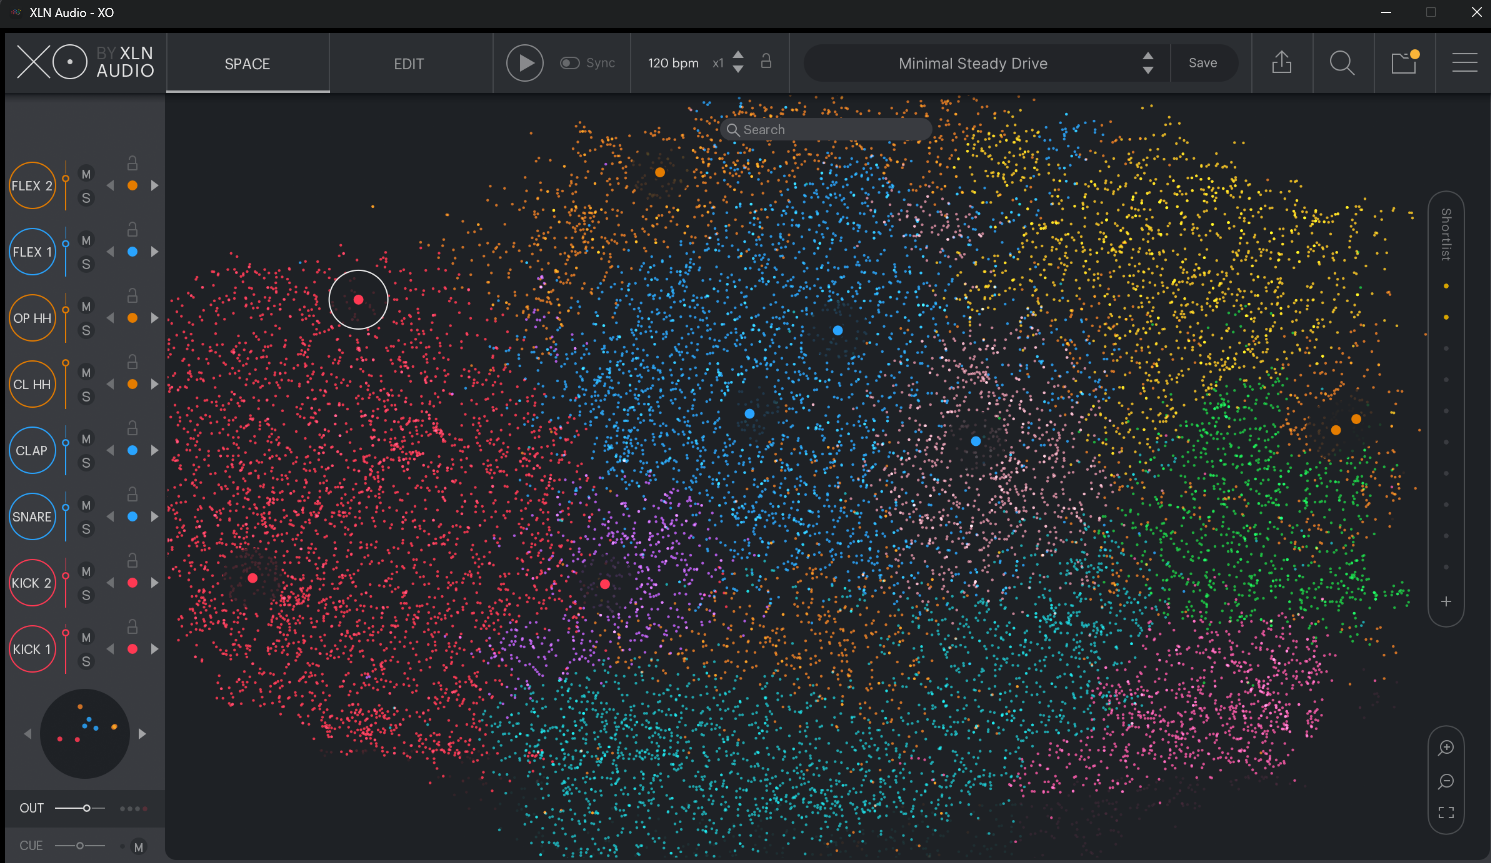The width and height of the screenshot is (1491, 863).
Task: Step to next sample for FLEX 2
Action: pyautogui.click(x=154, y=185)
